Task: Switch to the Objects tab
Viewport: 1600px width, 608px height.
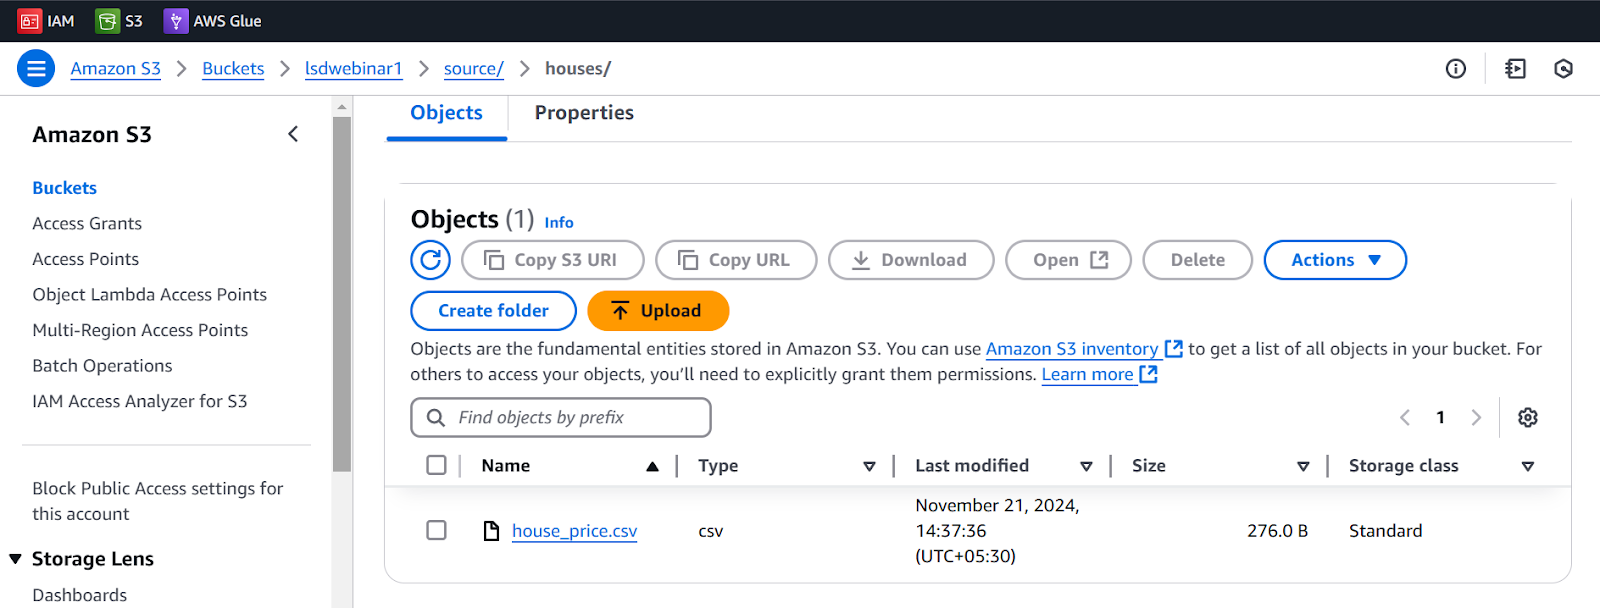Action: click(446, 113)
